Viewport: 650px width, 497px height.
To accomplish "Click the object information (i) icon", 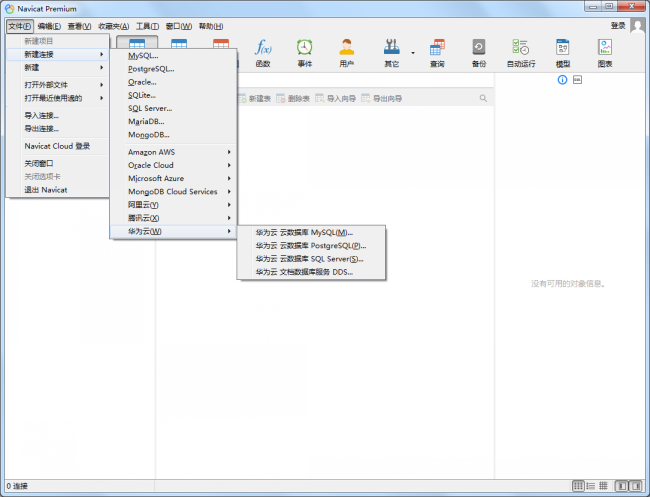I will coord(562,80).
